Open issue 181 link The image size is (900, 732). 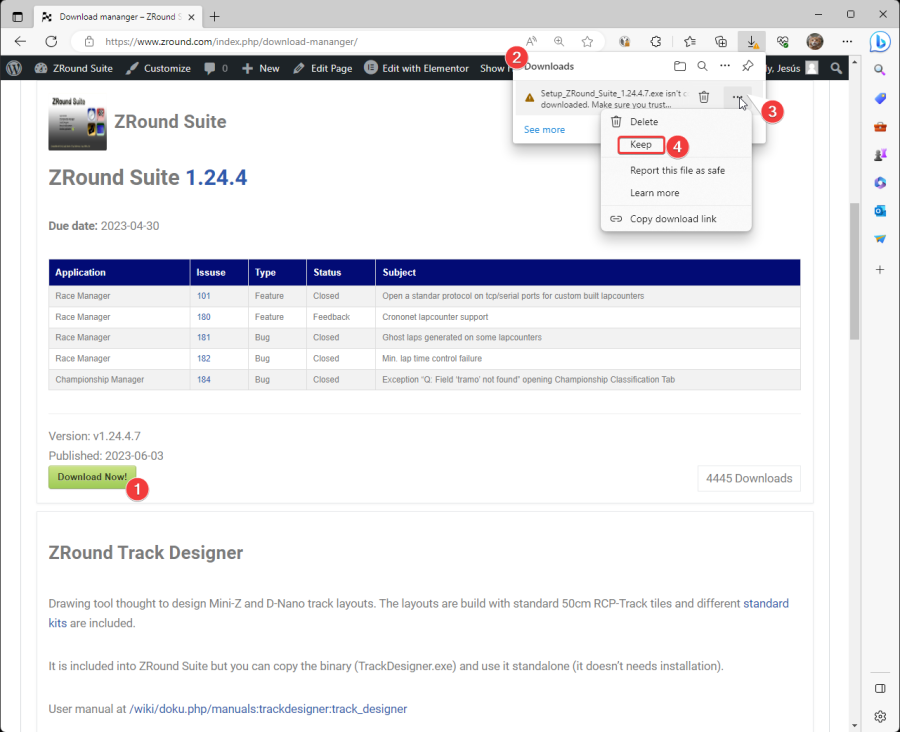[203, 338]
